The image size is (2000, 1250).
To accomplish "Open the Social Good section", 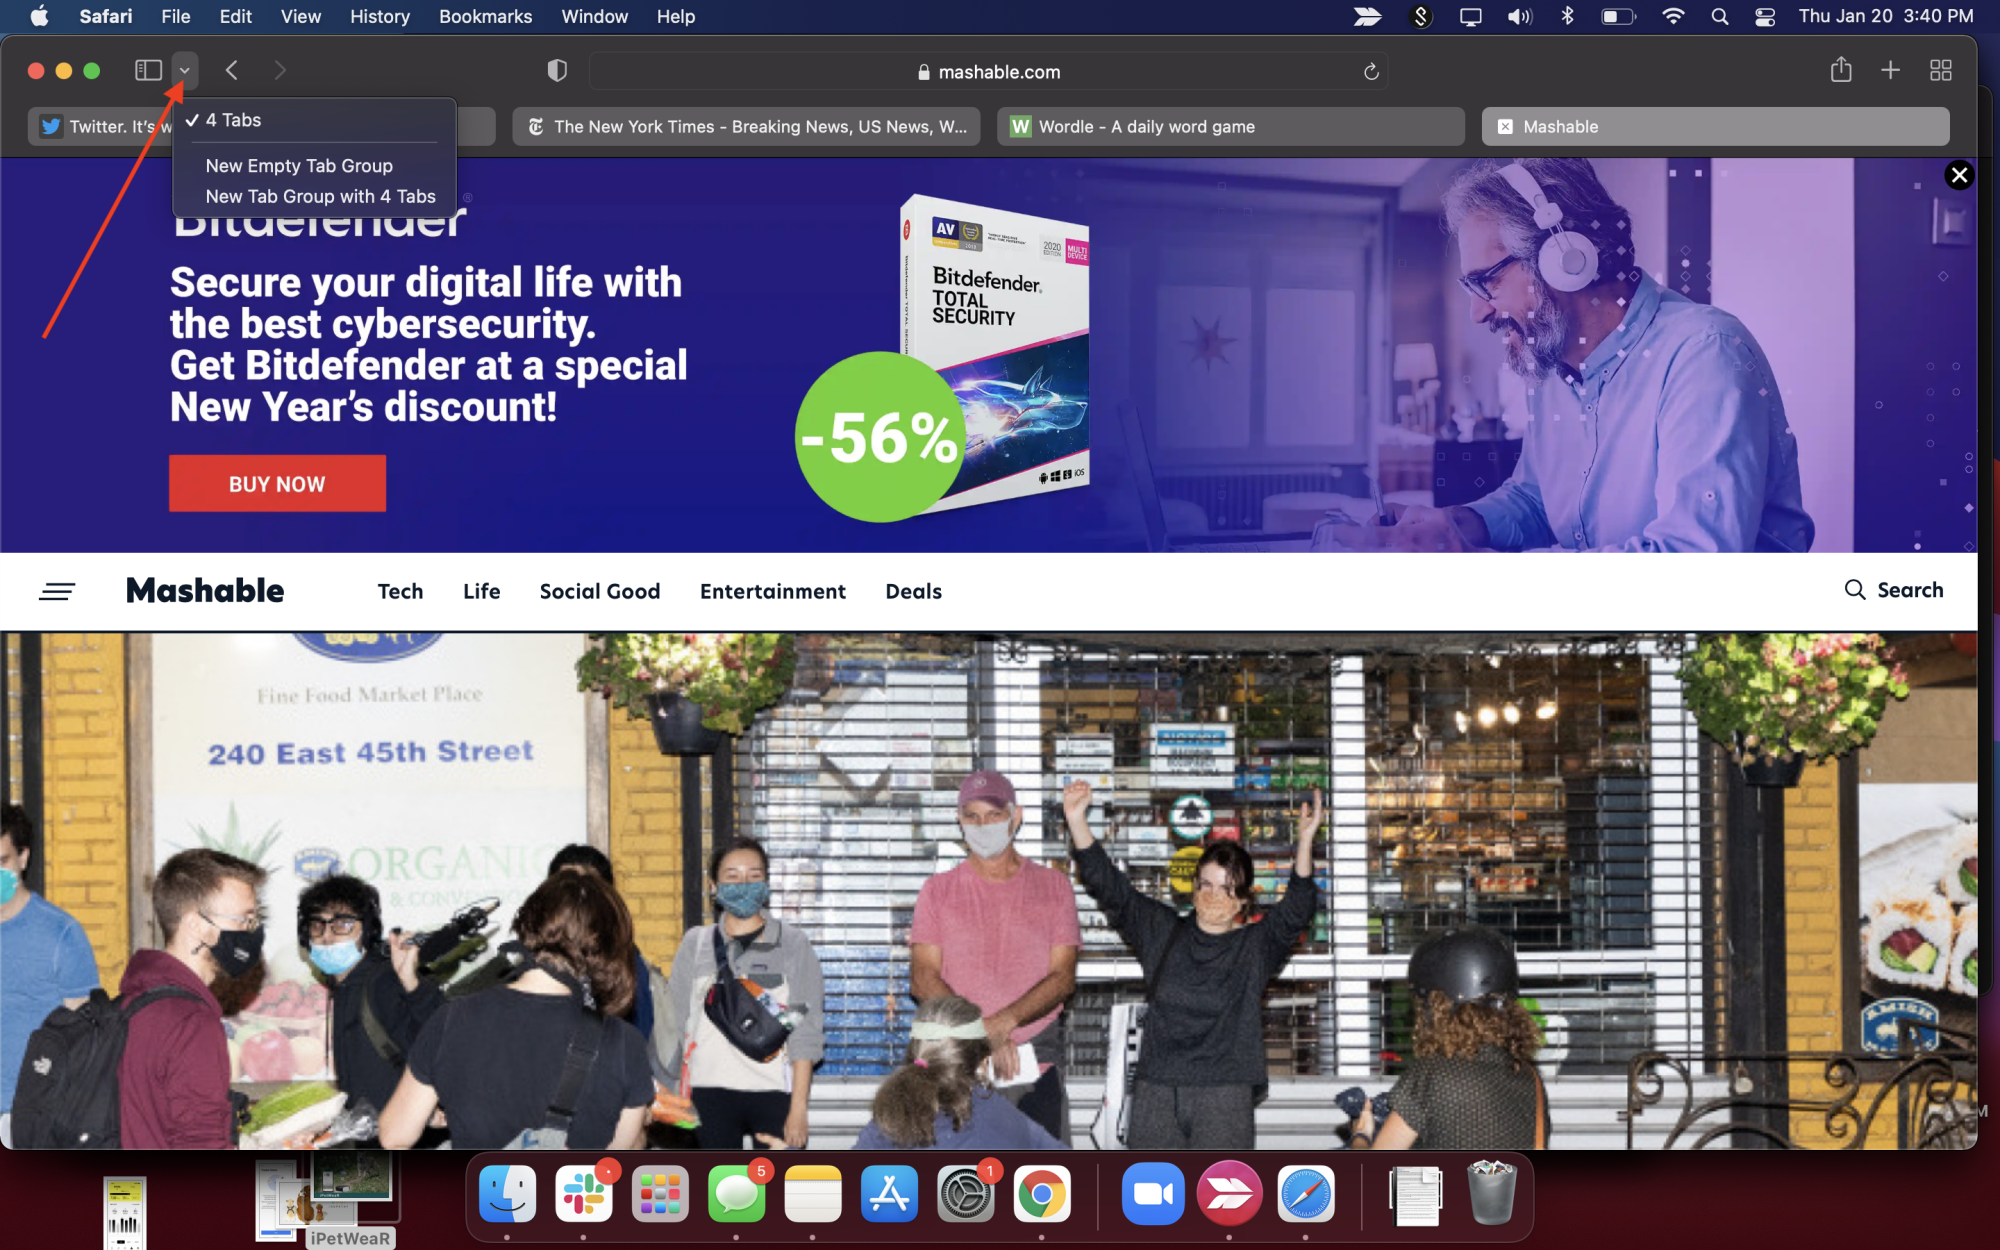I will coord(600,592).
